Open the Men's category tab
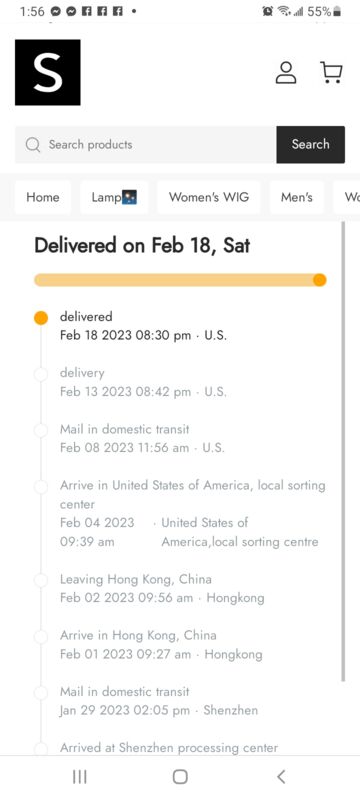The width and height of the screenshot is (360, 800). click(x=297, y=197)
